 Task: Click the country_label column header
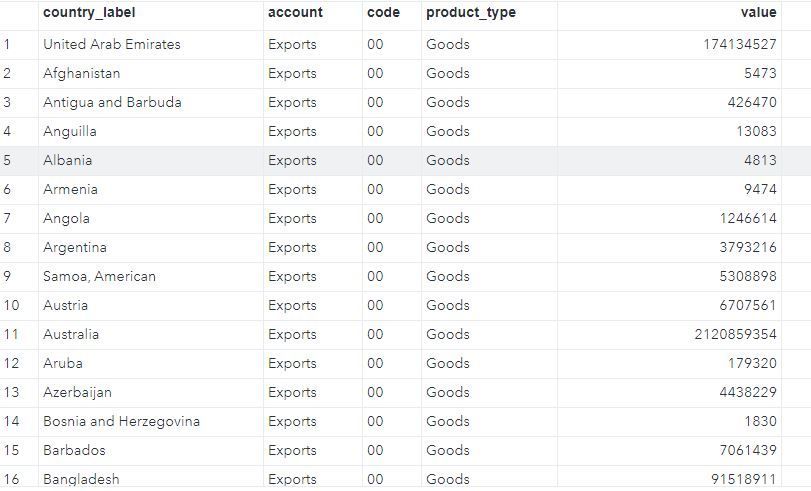[89, 13]
